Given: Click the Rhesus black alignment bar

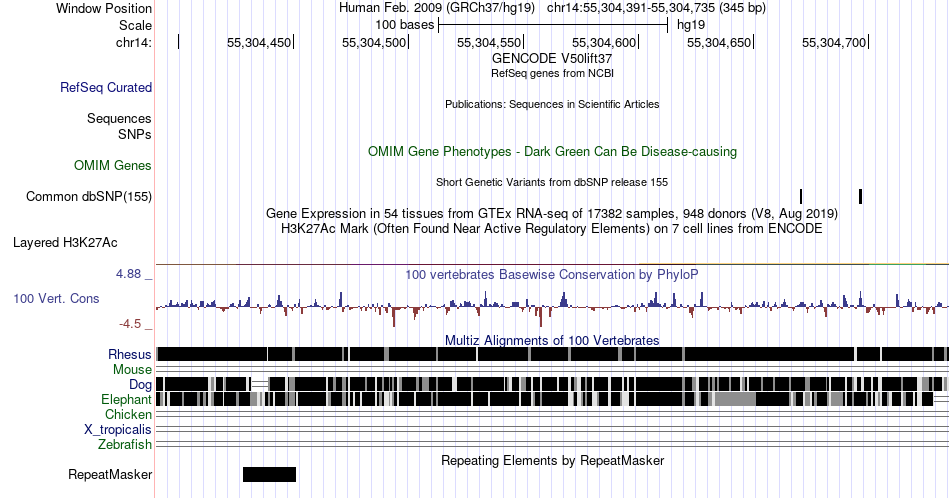Looking at the screenshot, I should [552, 354].
